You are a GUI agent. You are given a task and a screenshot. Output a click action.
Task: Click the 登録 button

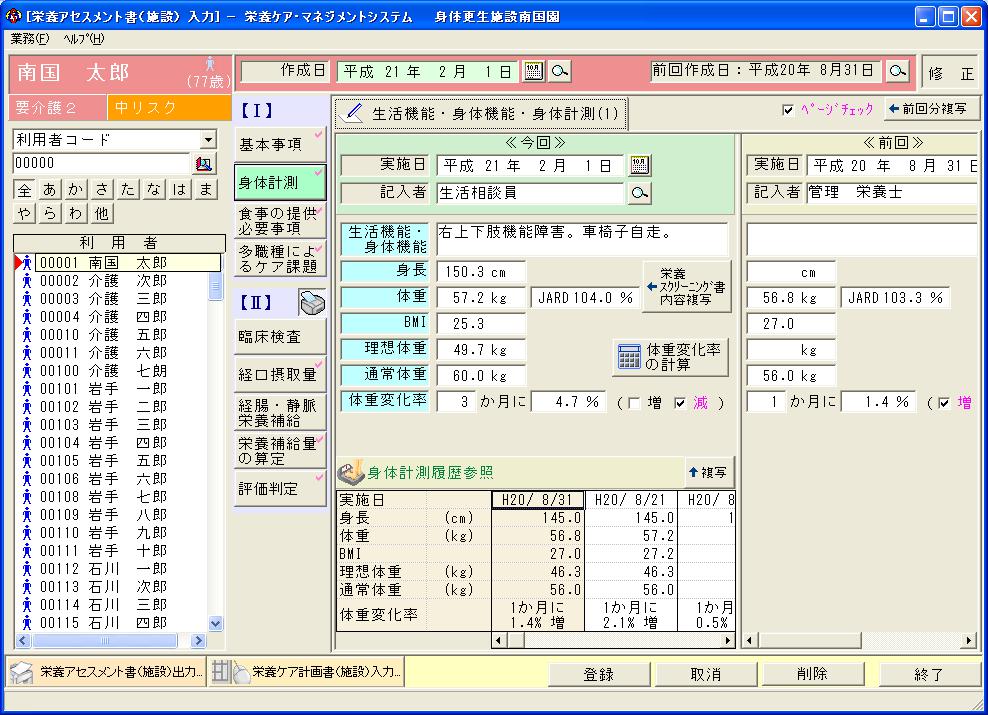click(x=598, y=674)
